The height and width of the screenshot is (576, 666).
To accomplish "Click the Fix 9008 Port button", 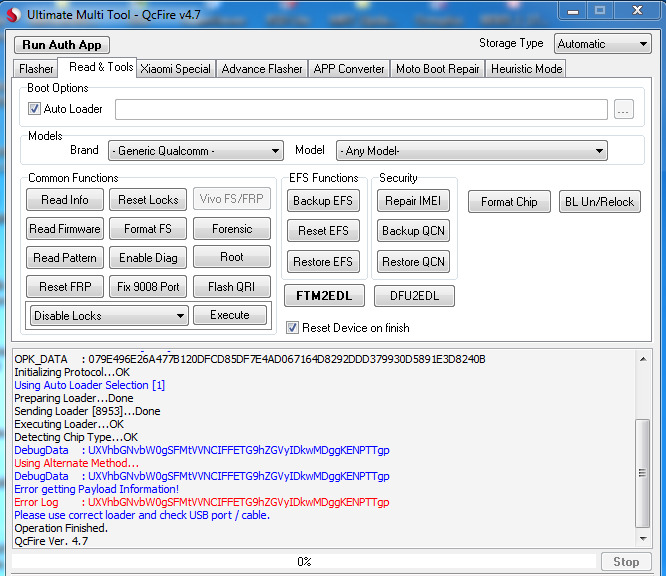I will [148, 286].
